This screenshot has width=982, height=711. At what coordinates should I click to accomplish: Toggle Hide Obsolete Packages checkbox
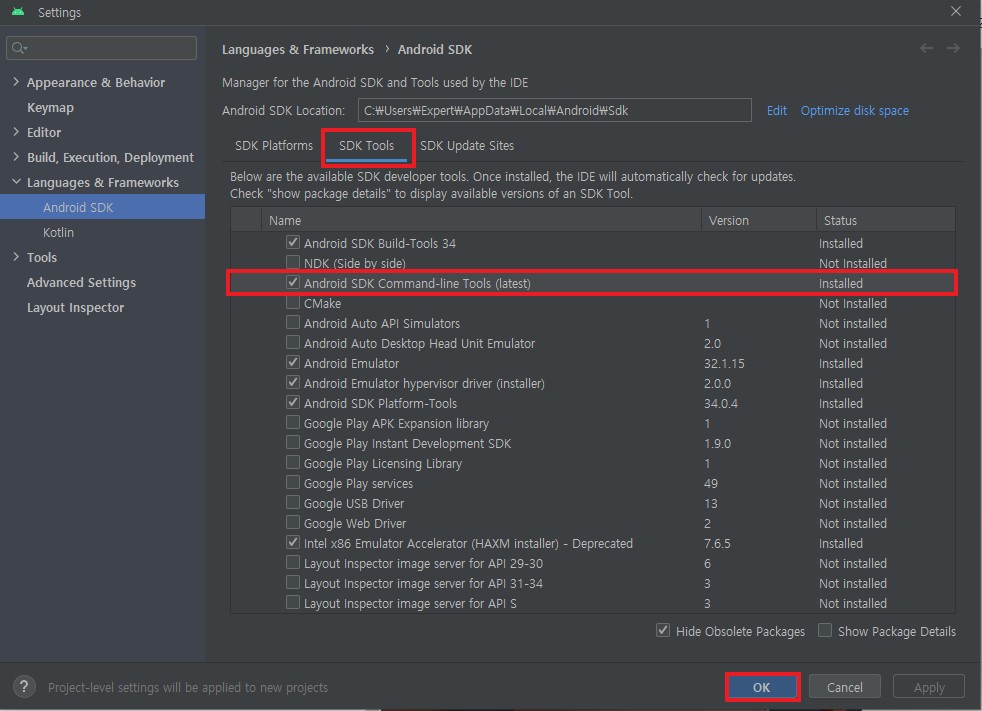[663, 630]
